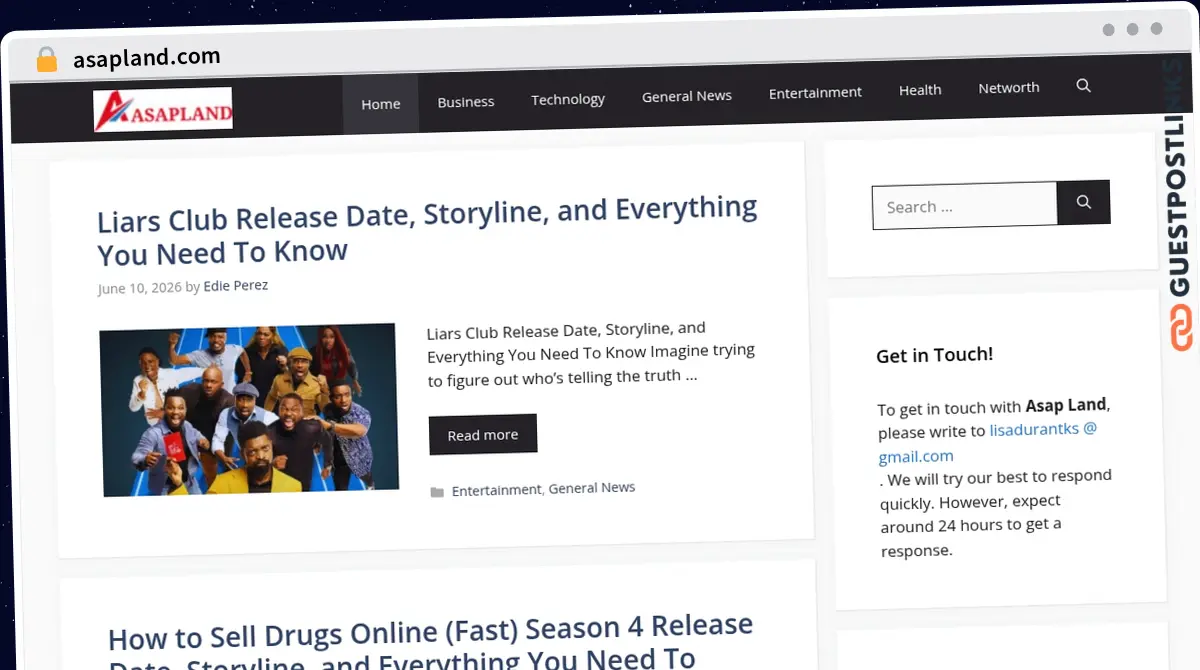Click the Liars Club article excerpt text

(591, 353)
